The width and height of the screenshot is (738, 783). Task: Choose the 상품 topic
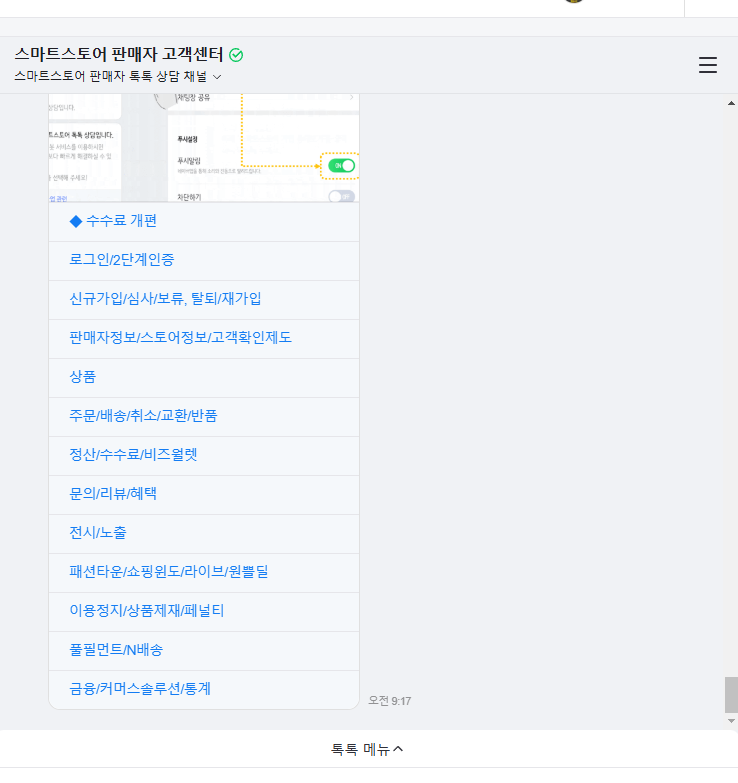[204, 378]
